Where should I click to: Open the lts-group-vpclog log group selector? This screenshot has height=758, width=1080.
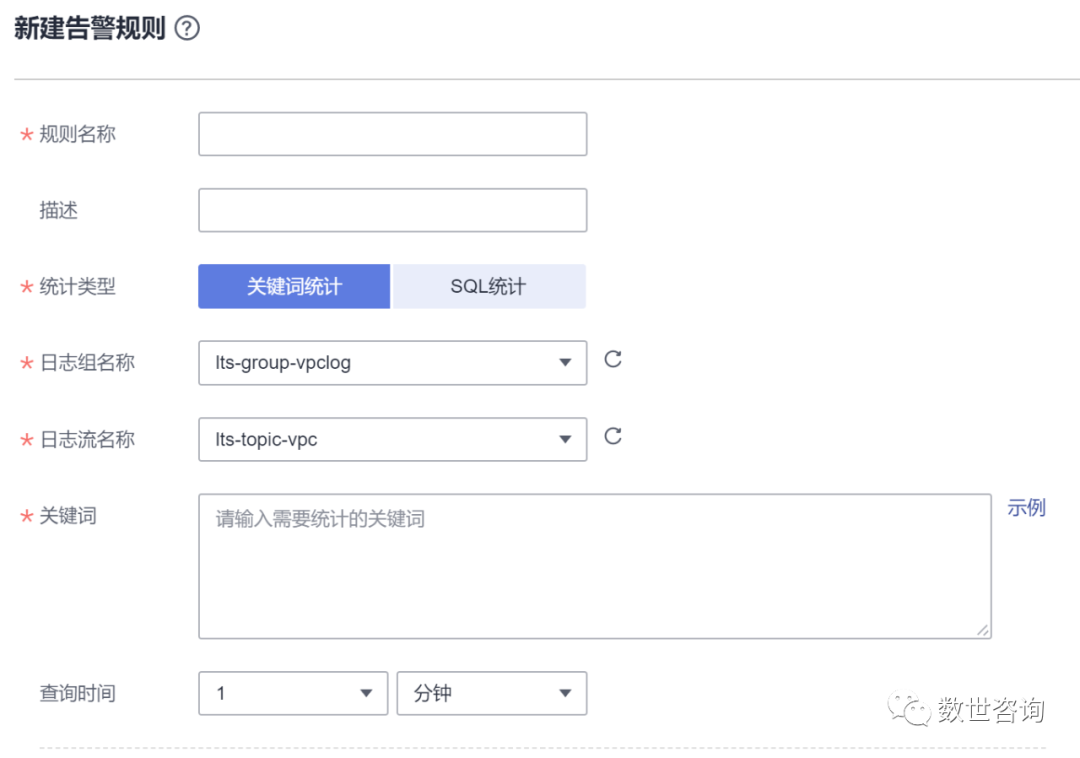pyautogui.click(x=392, y=362)
